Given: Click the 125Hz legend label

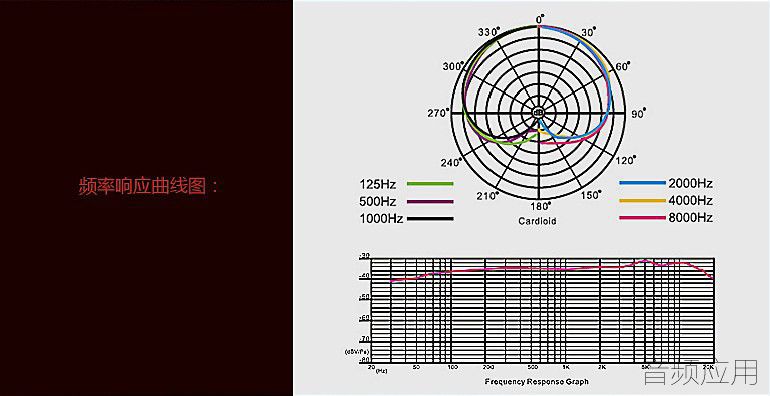Looking at the screenshot, I should 378,184.
